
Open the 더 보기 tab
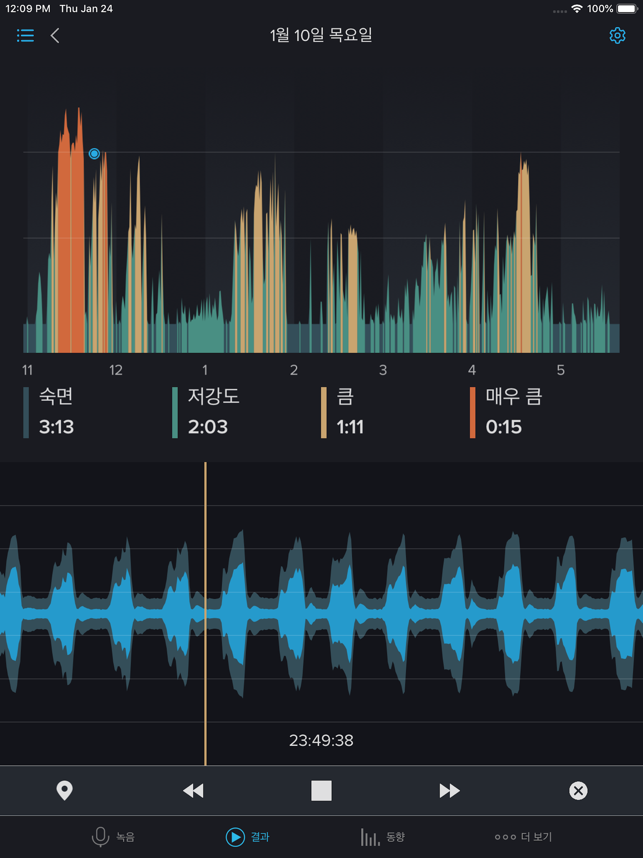(x=523, y=837)
